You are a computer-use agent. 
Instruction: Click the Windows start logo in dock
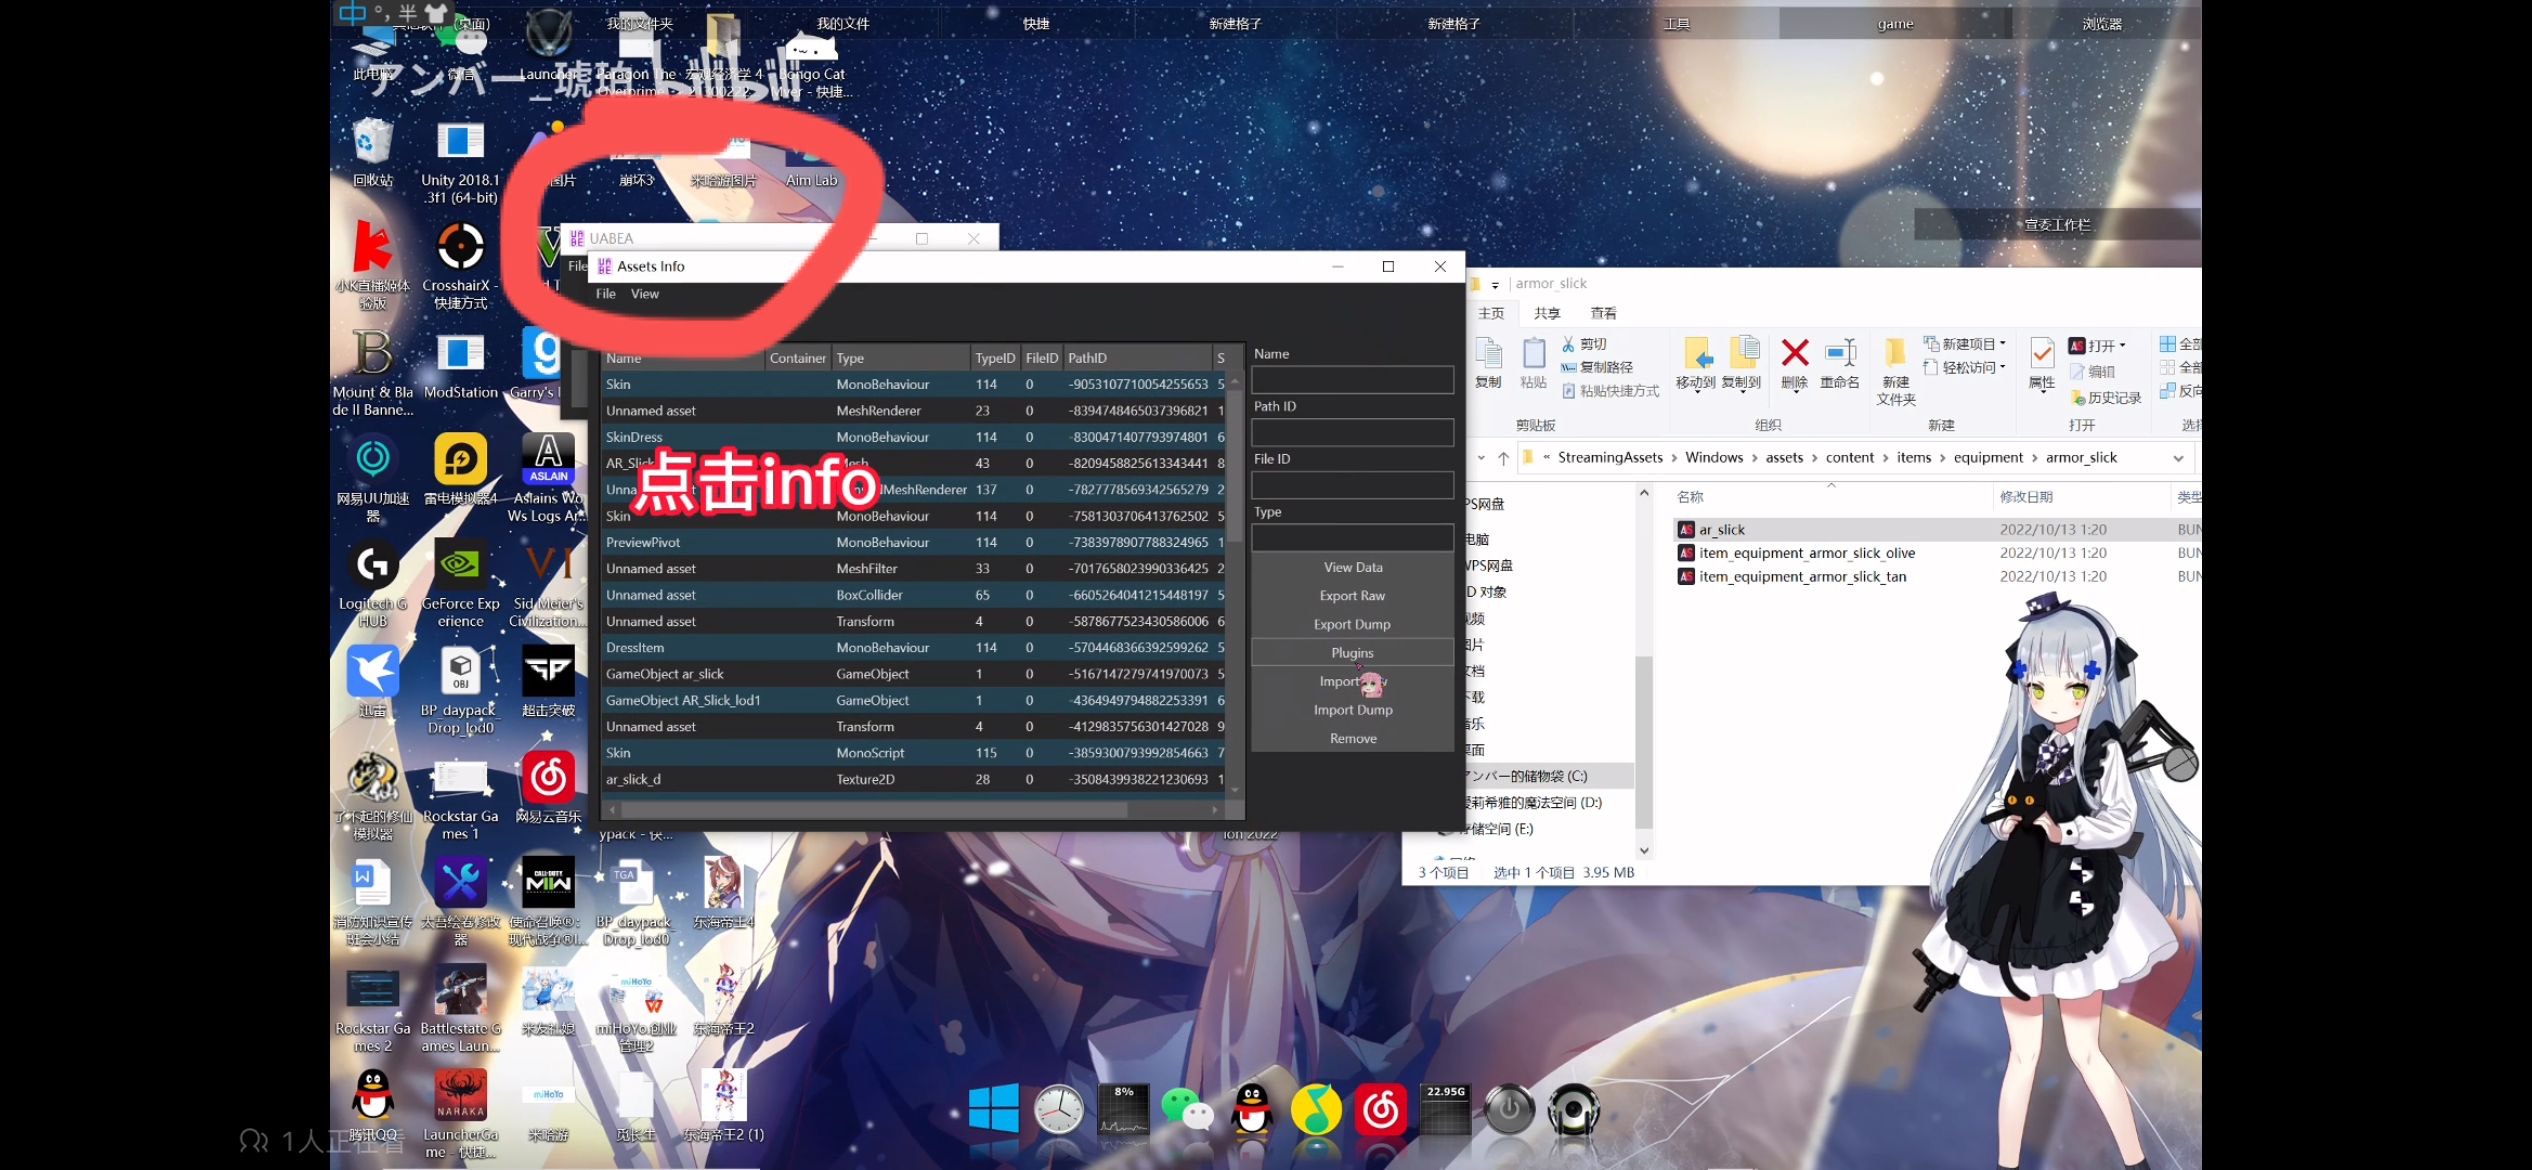coord(993,1108)
